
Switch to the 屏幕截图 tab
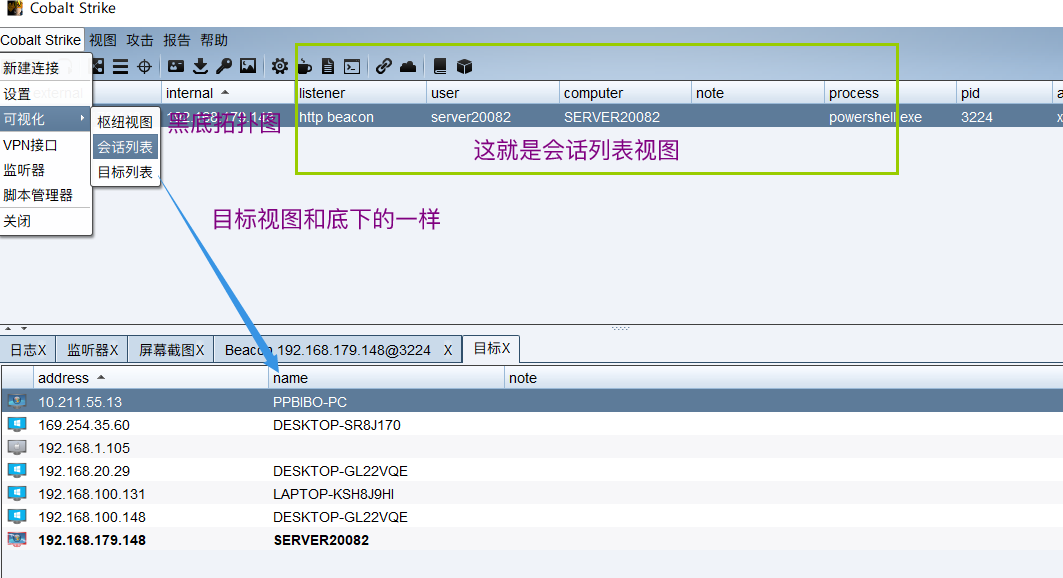171,350
